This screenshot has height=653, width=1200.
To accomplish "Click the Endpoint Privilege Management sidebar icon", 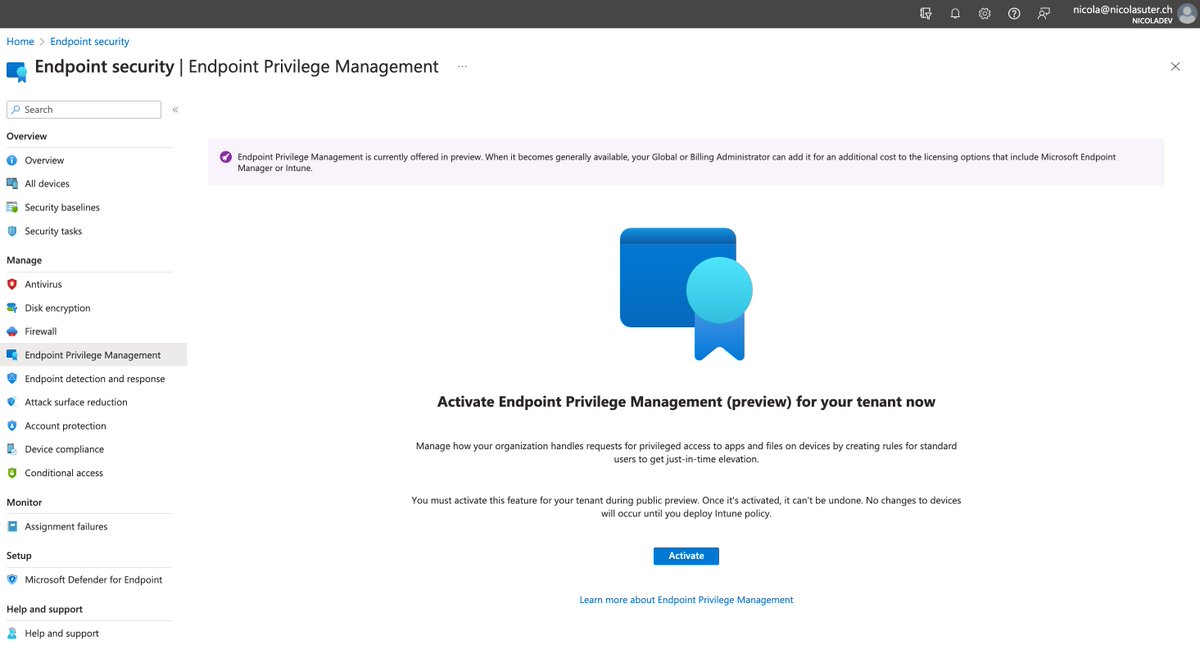I will pos(12,355).
